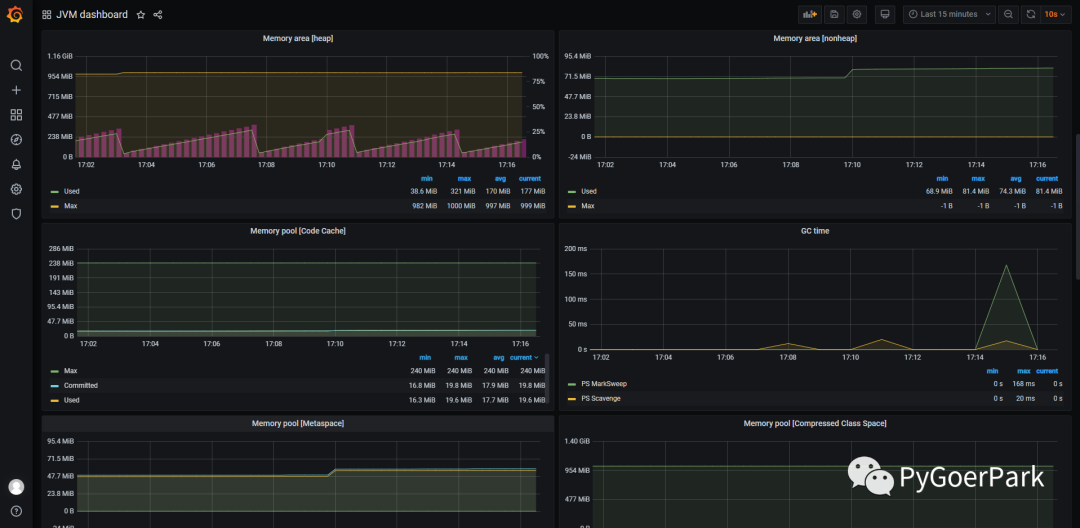
Task: Click the JVM dashboard title
Action: point(91,15)
